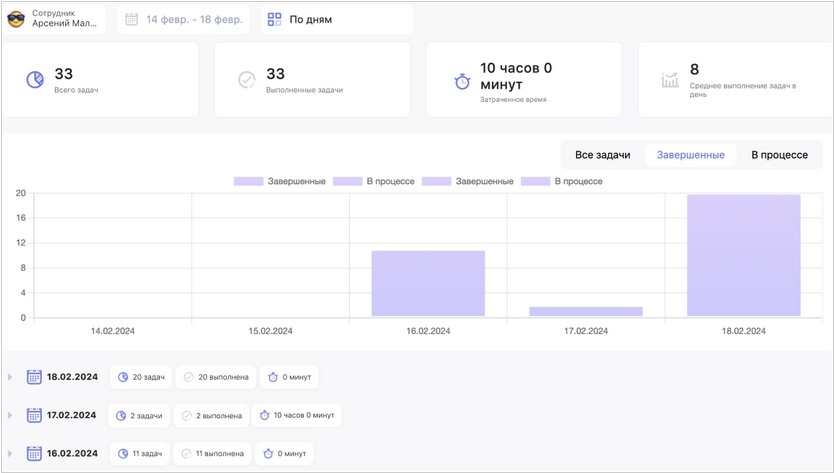This screenshot has width=834, height=473.
Task: Click the bar chart icon on average tasks card
Action: tap(670, 80)
